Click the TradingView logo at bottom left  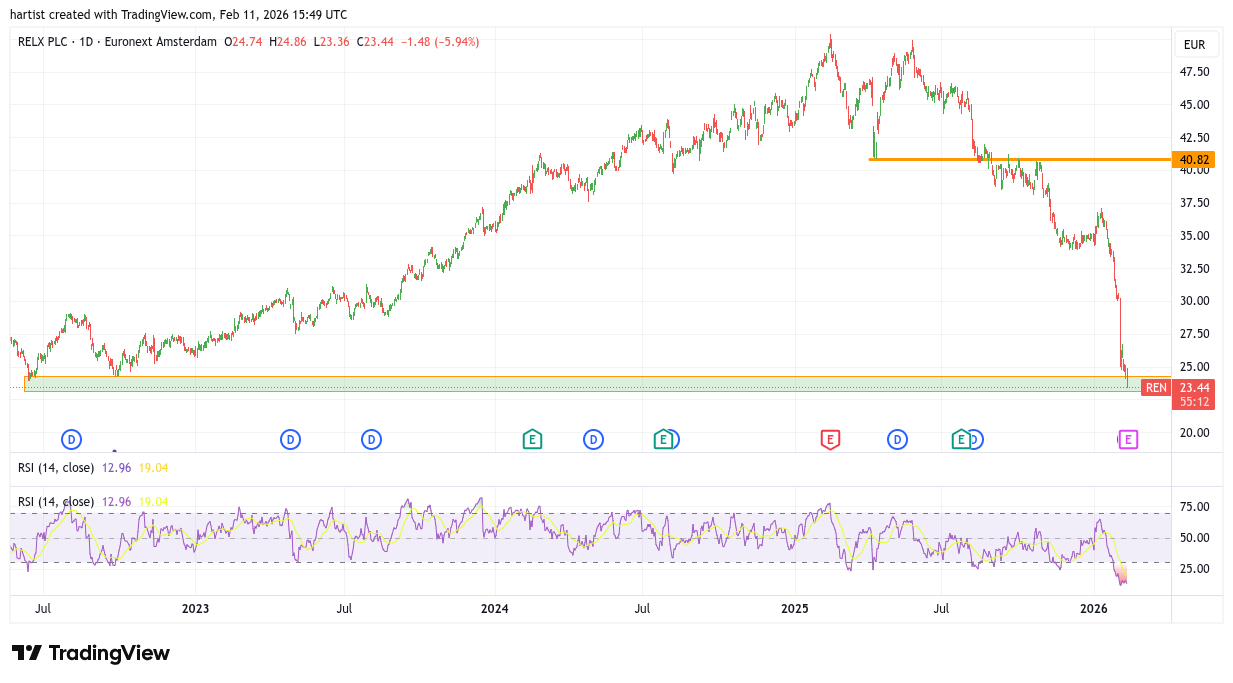[91, 653]
